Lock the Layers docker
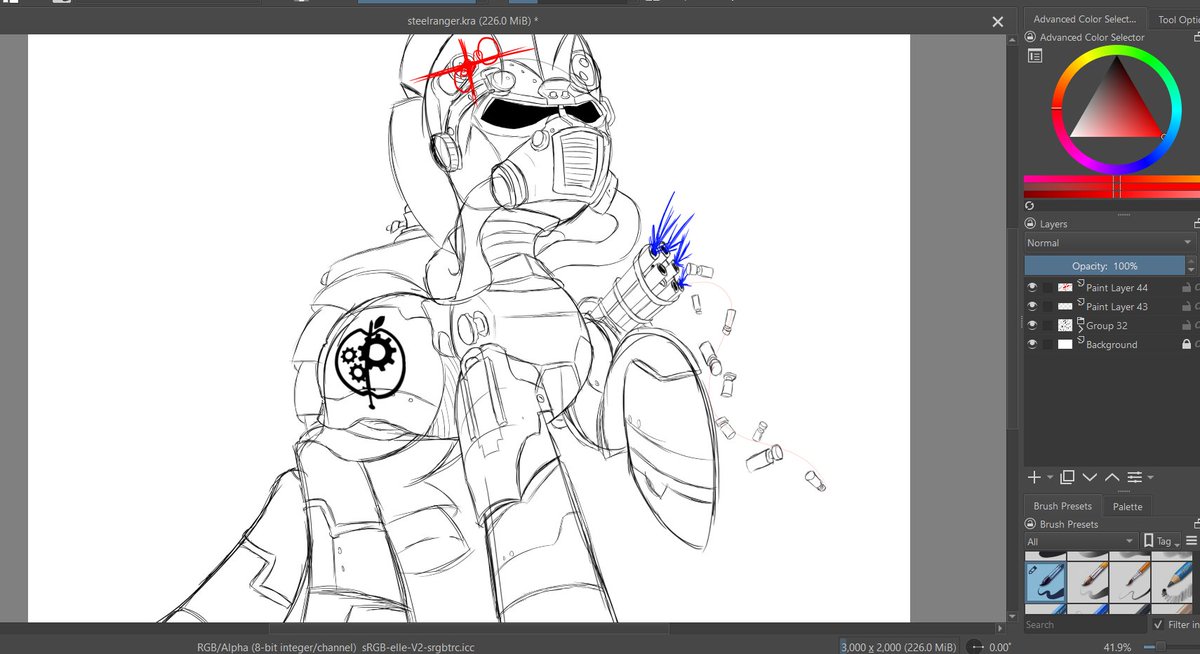 [x=1030, y=224]
